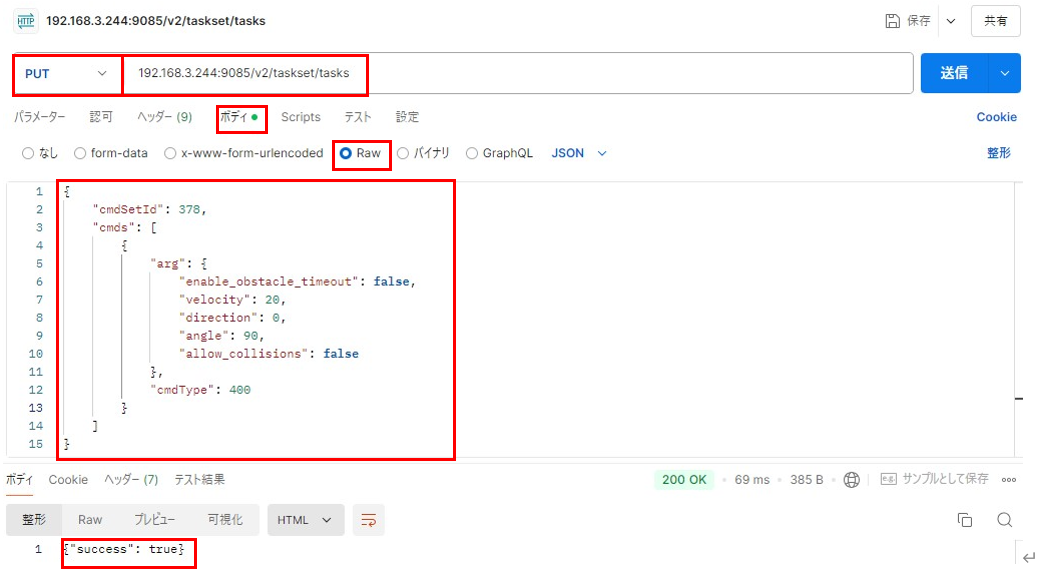Open the Scripts tab
The height and width of the screenshot is (586, 1057).
pyautogui.click(x=300, y=117)
